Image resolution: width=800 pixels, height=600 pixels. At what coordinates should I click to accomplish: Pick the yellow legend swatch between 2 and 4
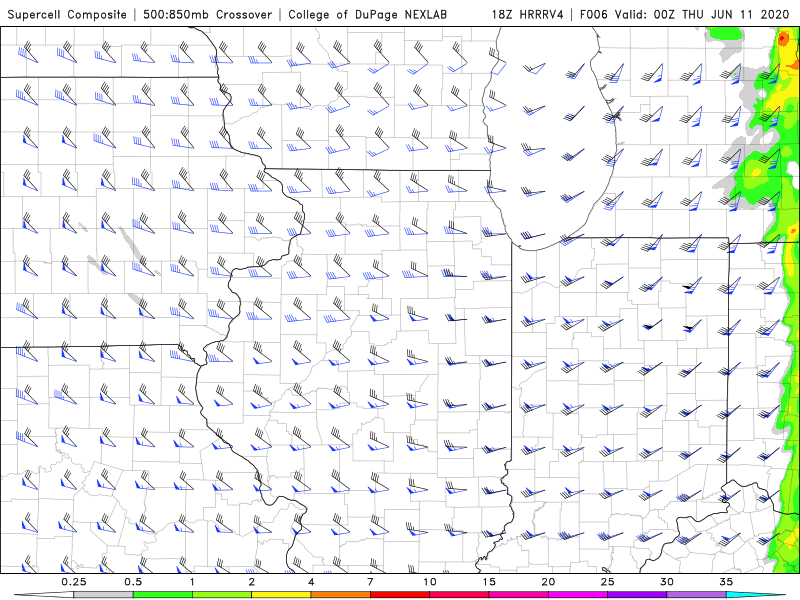pos(281,595)
